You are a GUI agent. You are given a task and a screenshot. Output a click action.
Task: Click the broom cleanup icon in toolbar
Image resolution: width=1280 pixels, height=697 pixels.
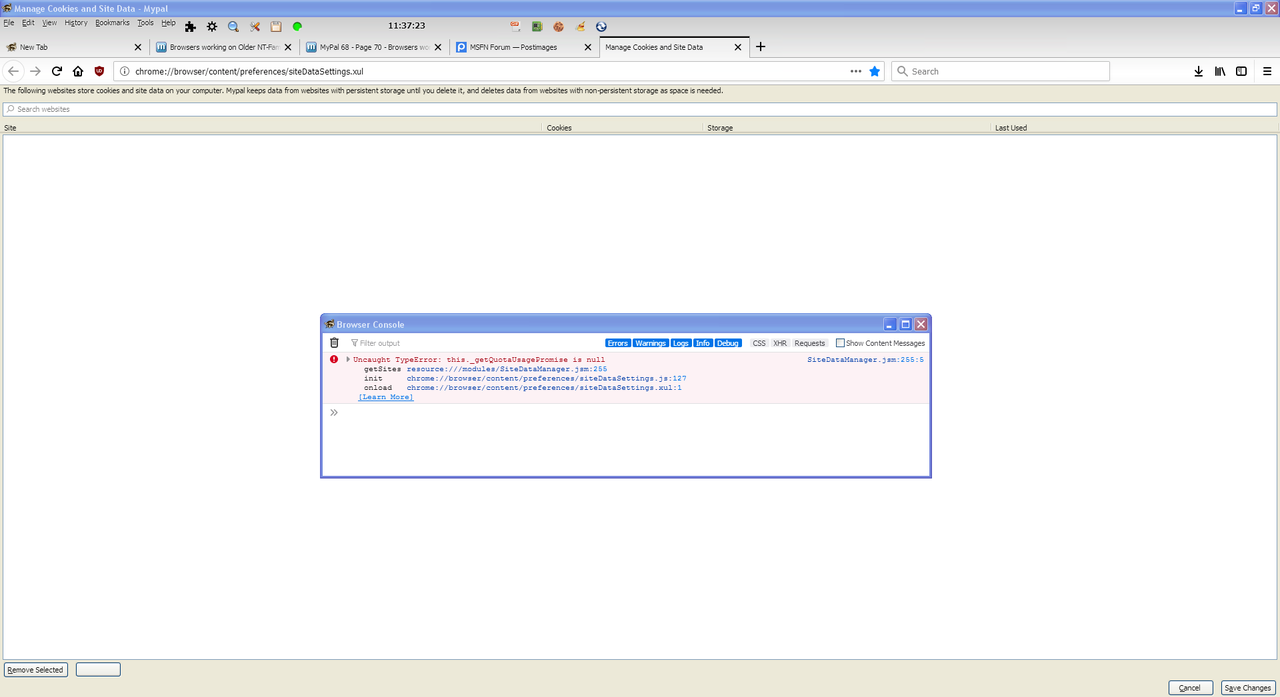click(x=580, y=26)
